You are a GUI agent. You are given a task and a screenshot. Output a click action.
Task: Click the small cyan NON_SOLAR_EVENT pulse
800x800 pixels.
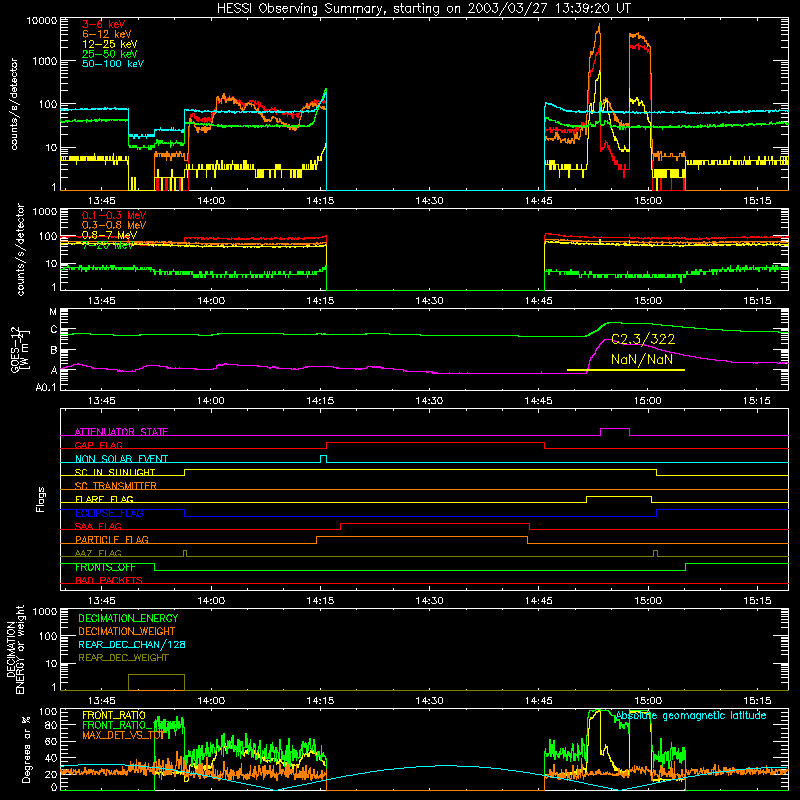(323, 457)
